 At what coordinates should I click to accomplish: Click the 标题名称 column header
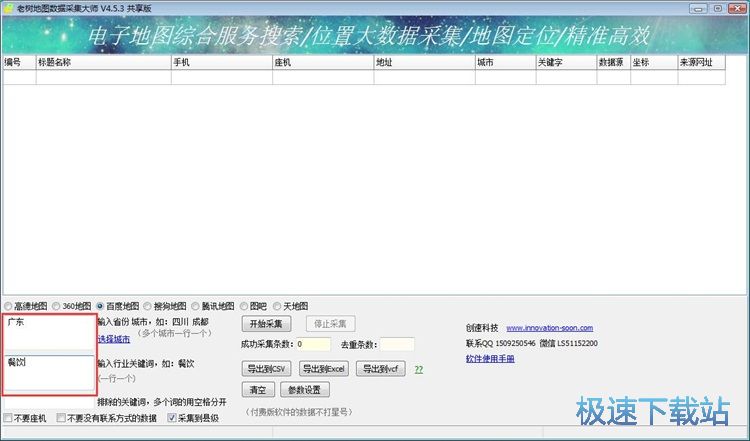point(104,62)
